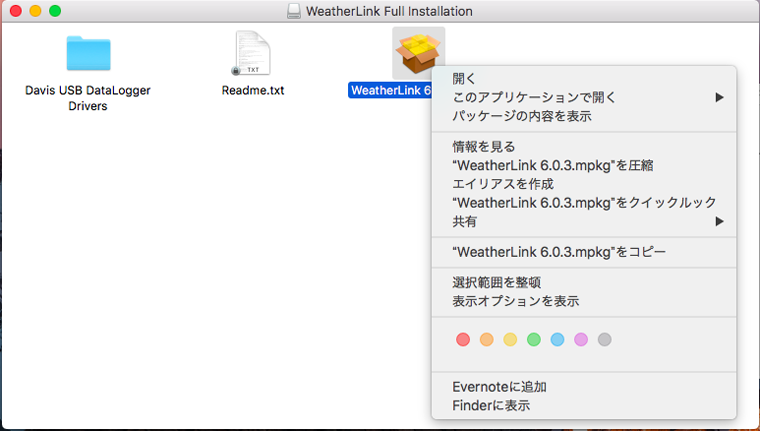Screen dimensions: 760x431
Task: Select the WeatherLink package installer icon
Action: [418, 53]
